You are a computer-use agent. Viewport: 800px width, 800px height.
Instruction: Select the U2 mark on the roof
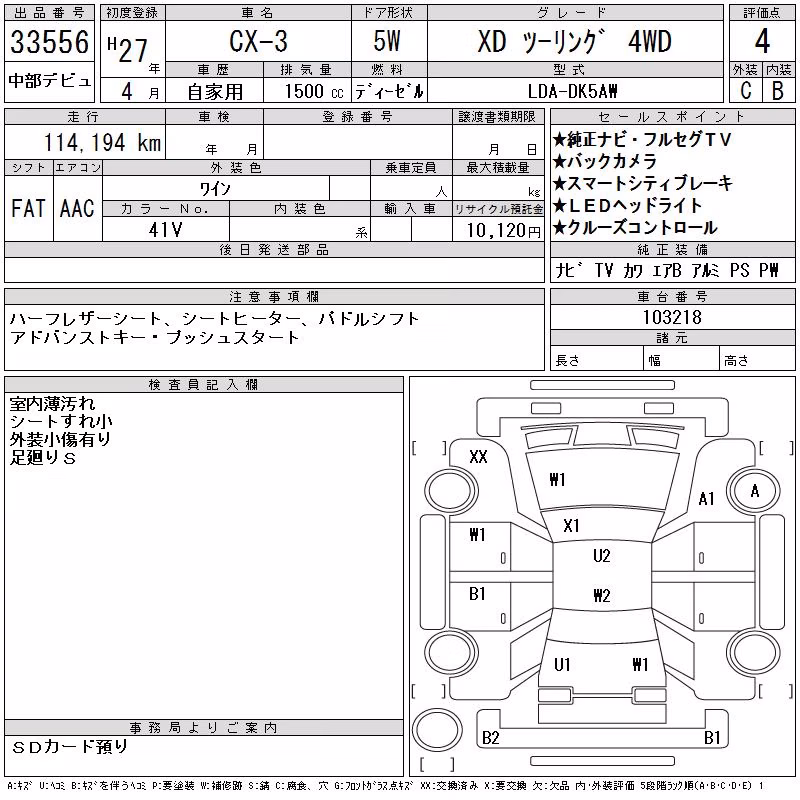click(x=602, y=555)
